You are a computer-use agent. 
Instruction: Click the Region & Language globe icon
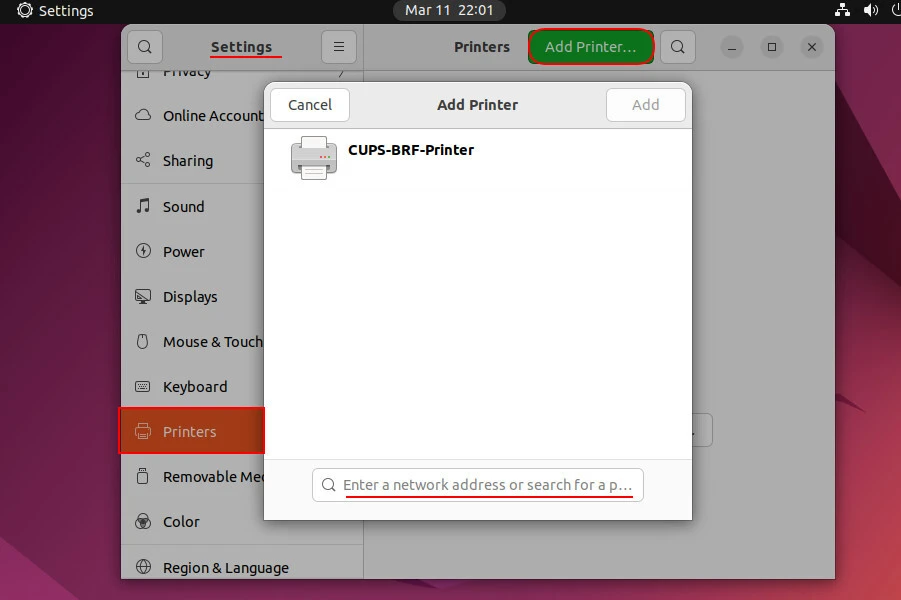point(143,567)
